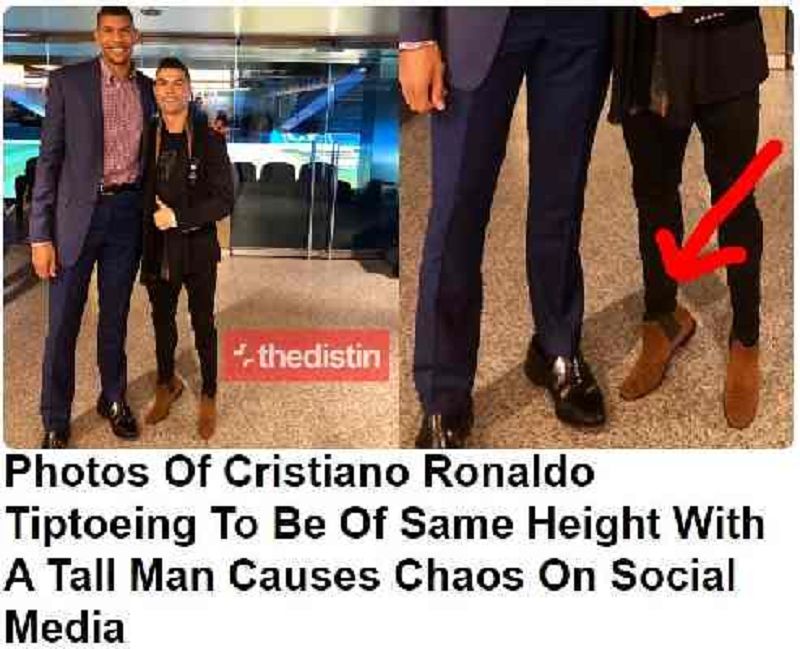800x649 pixels.
Task: Click the flat brown boot at right edge
Action: click(x=742, y=387)
